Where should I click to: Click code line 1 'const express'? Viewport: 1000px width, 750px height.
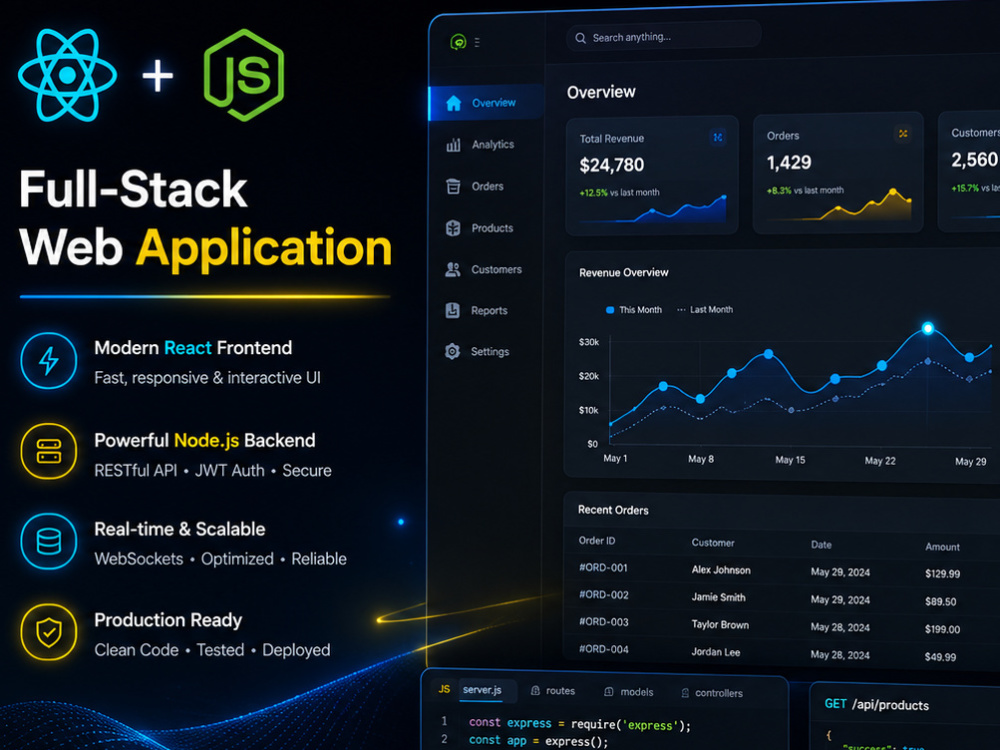[x=580, y=724]
